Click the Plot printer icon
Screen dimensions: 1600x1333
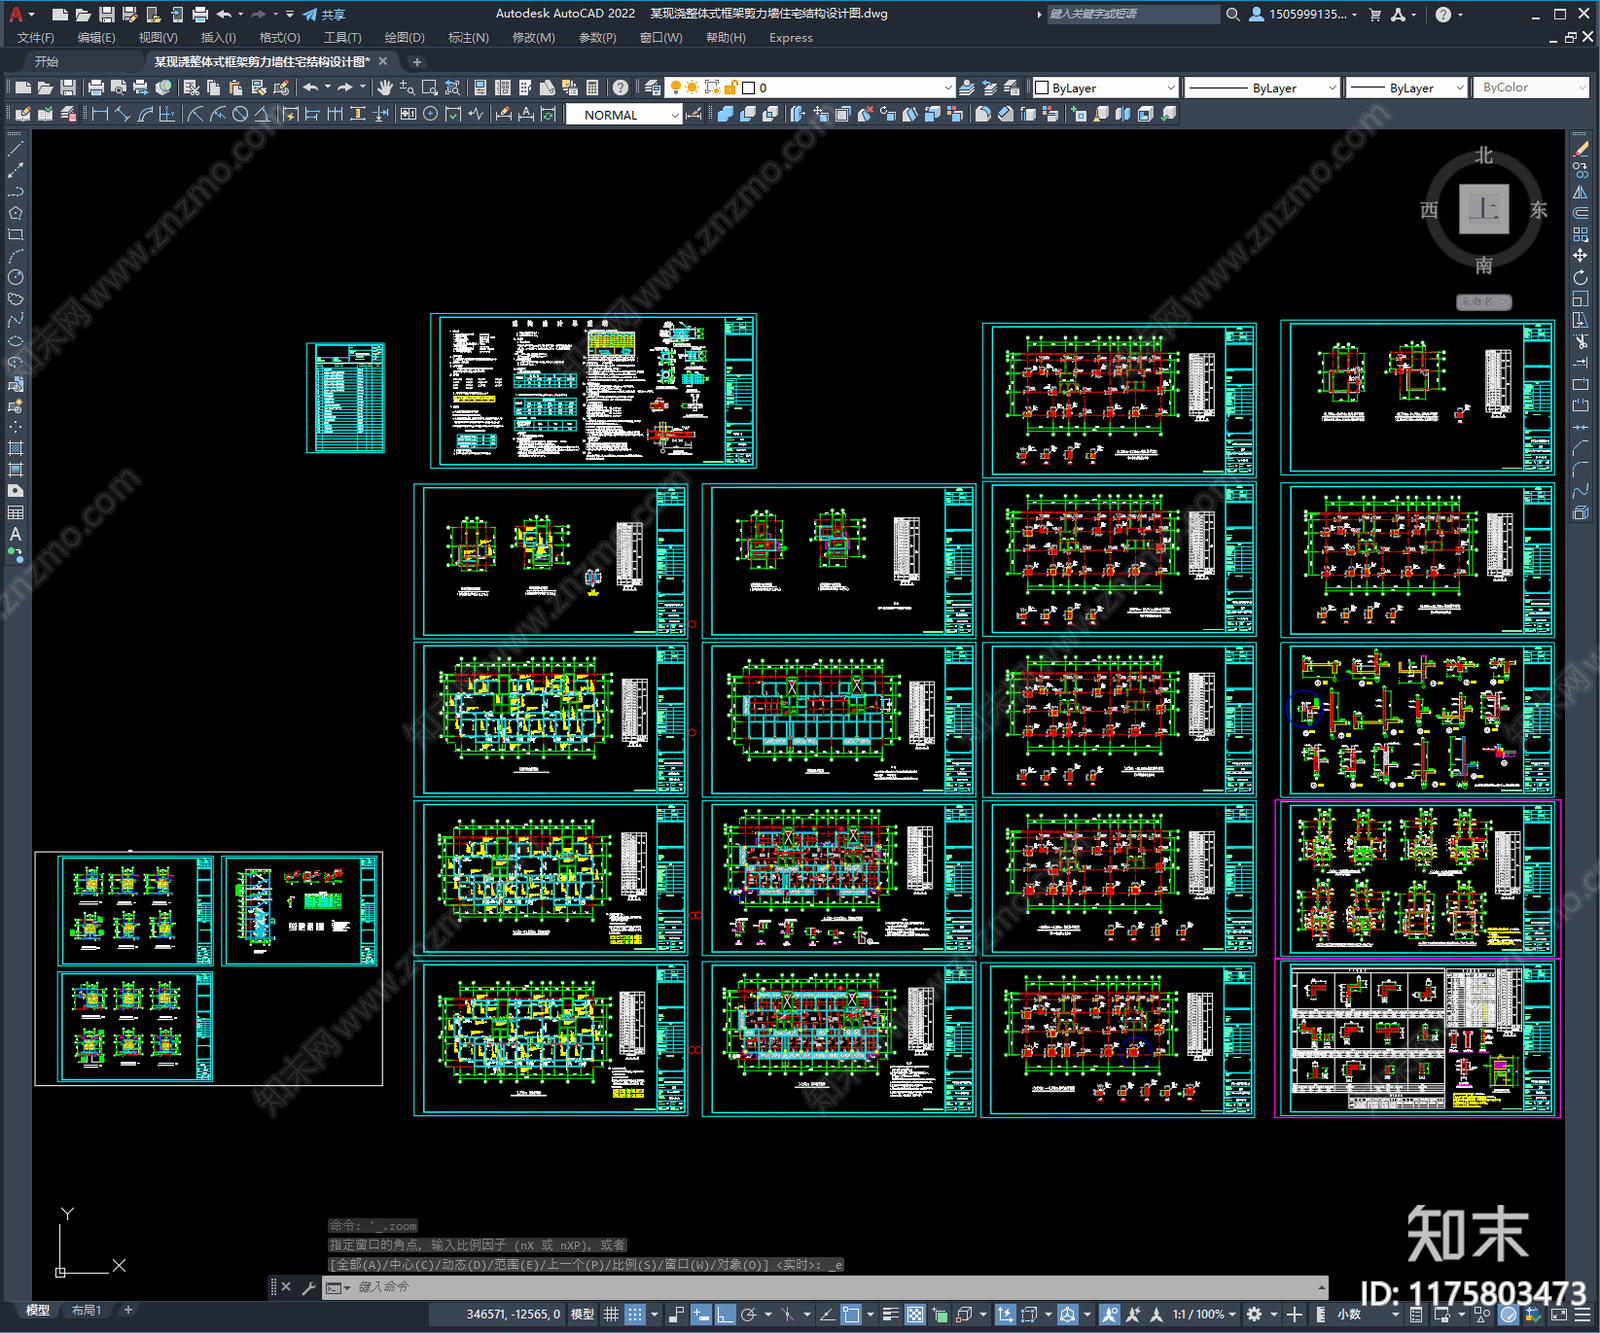pyautogui.click(x=96, y=88)
